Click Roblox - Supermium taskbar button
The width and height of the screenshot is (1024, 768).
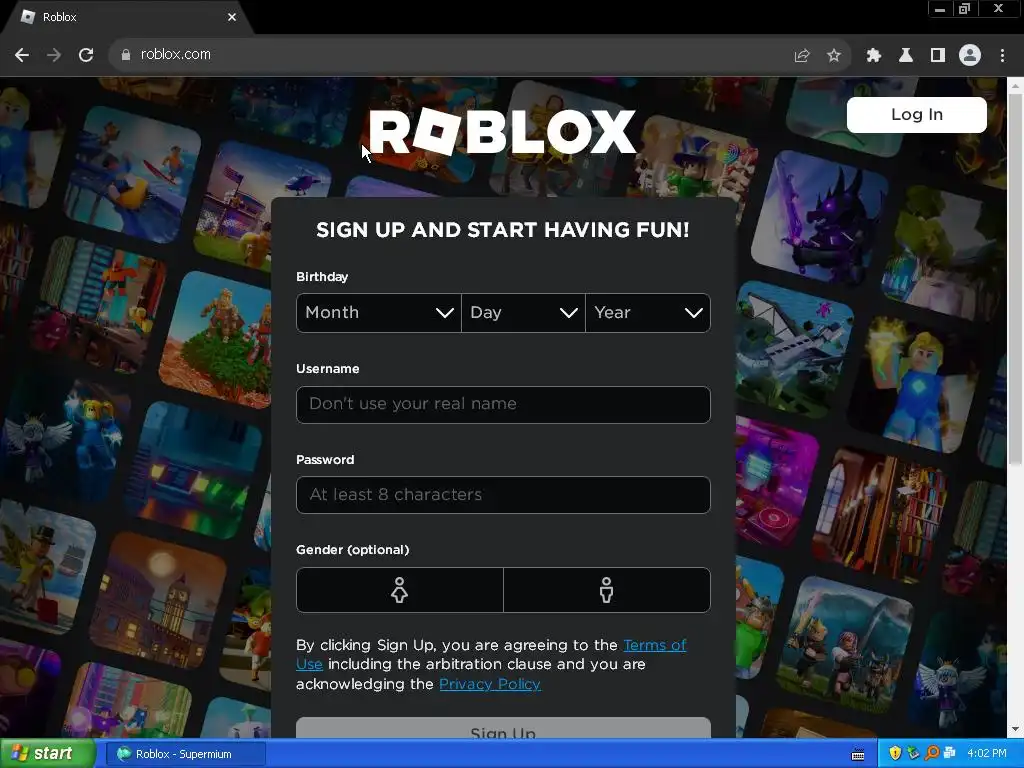click(185, 754)
